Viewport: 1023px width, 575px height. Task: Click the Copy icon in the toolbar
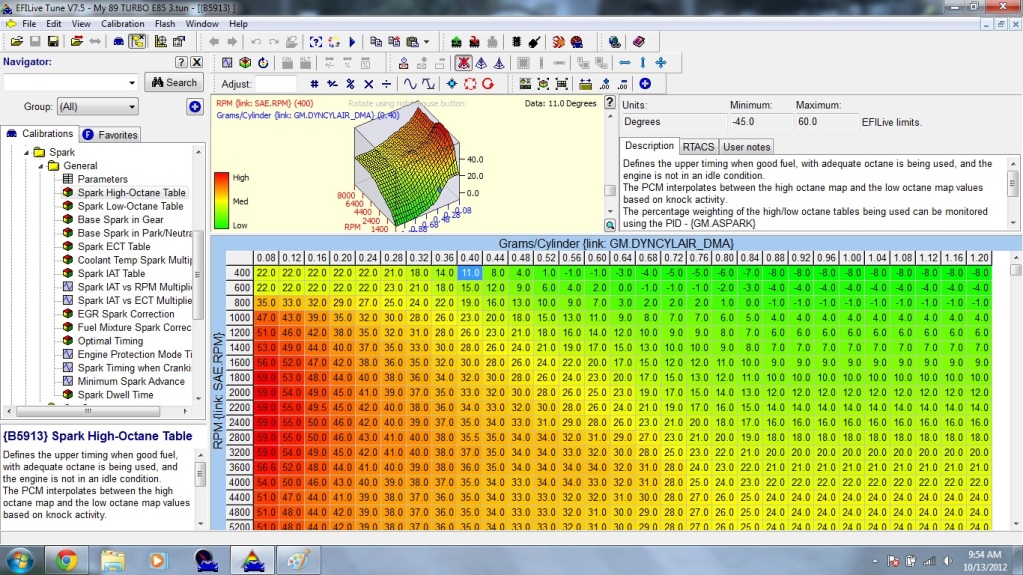(376, 42)
